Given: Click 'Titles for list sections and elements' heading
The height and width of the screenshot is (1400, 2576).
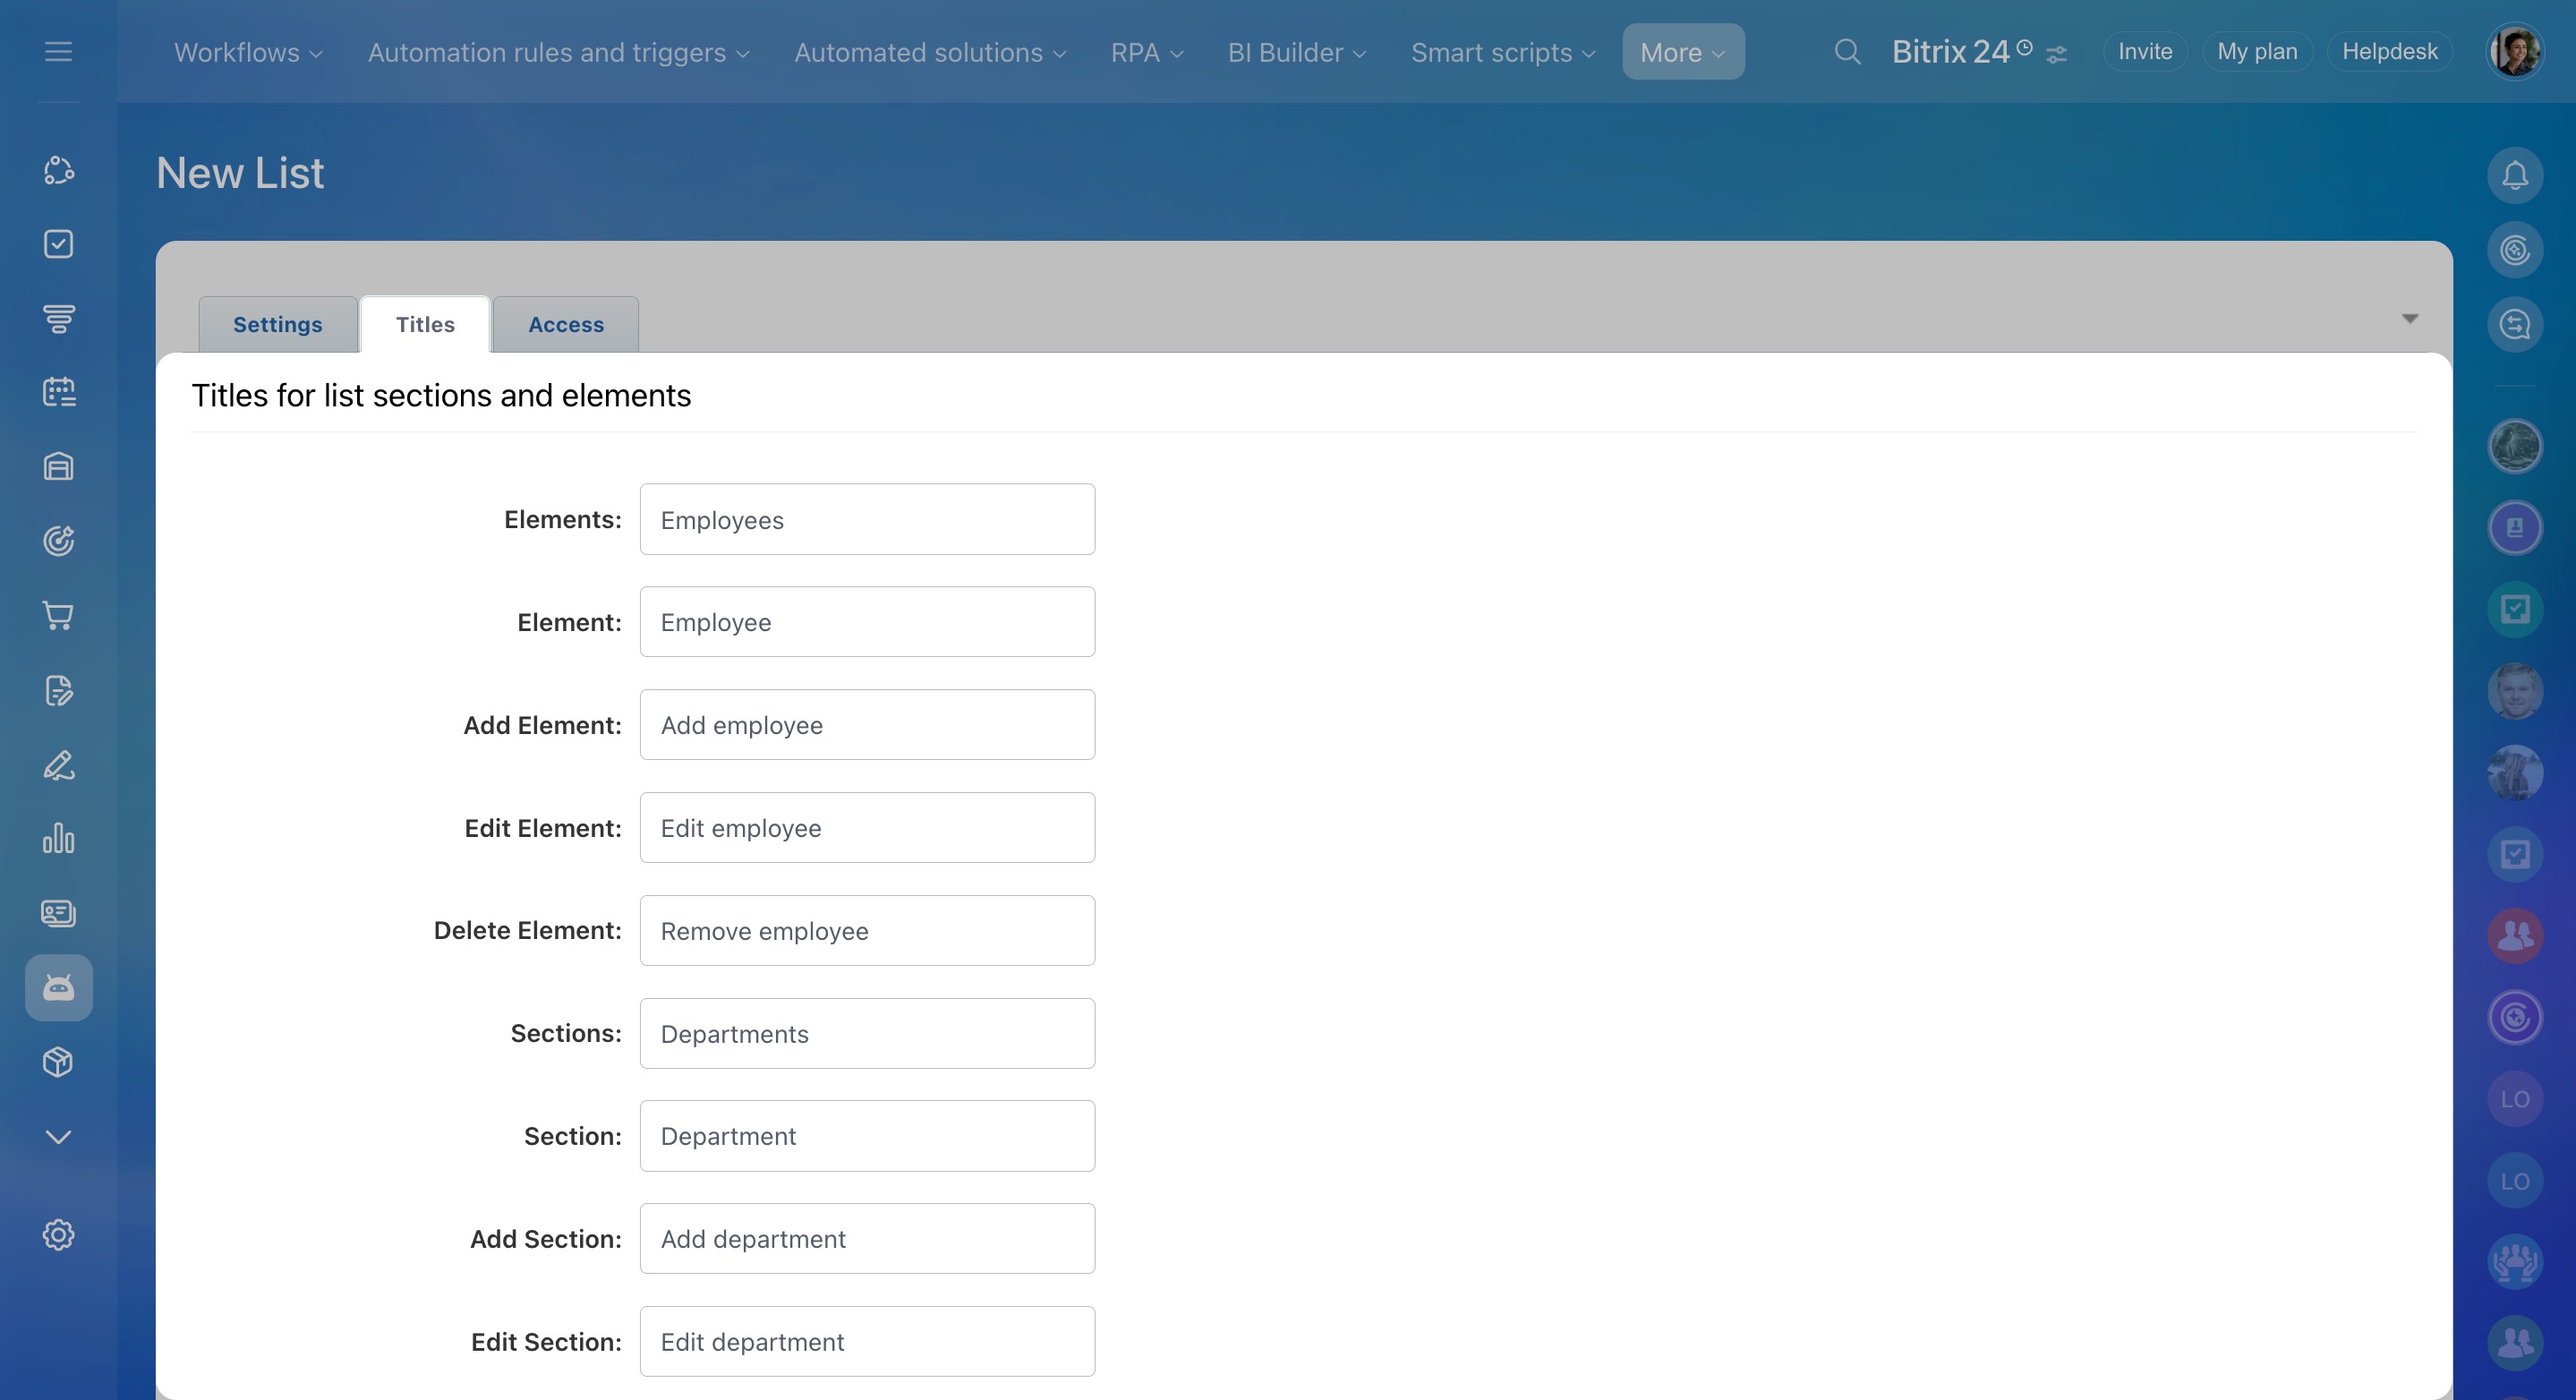Looking at the screenshot, I should pyautogui.click(x=441, y=396).
